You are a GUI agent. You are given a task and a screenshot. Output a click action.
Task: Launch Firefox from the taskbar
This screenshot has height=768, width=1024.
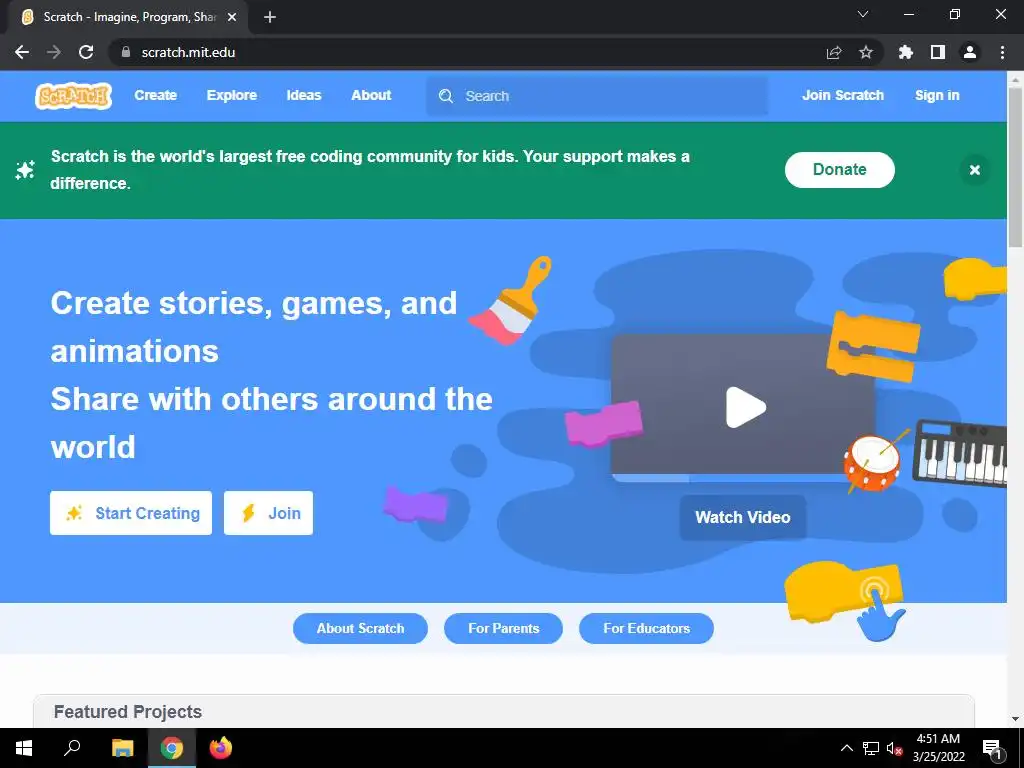tap(221, 748)
